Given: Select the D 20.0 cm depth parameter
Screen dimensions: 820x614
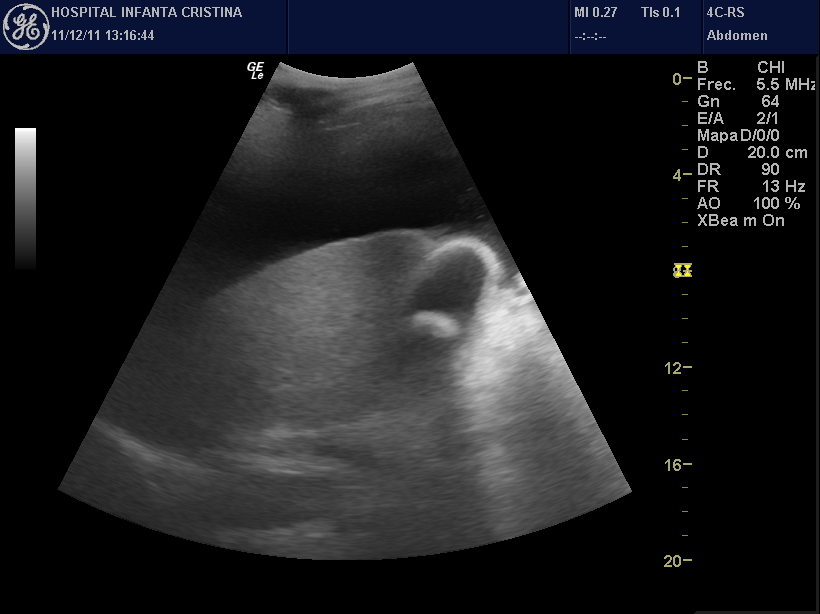Looking at the screenshot, I should [752, 153].
